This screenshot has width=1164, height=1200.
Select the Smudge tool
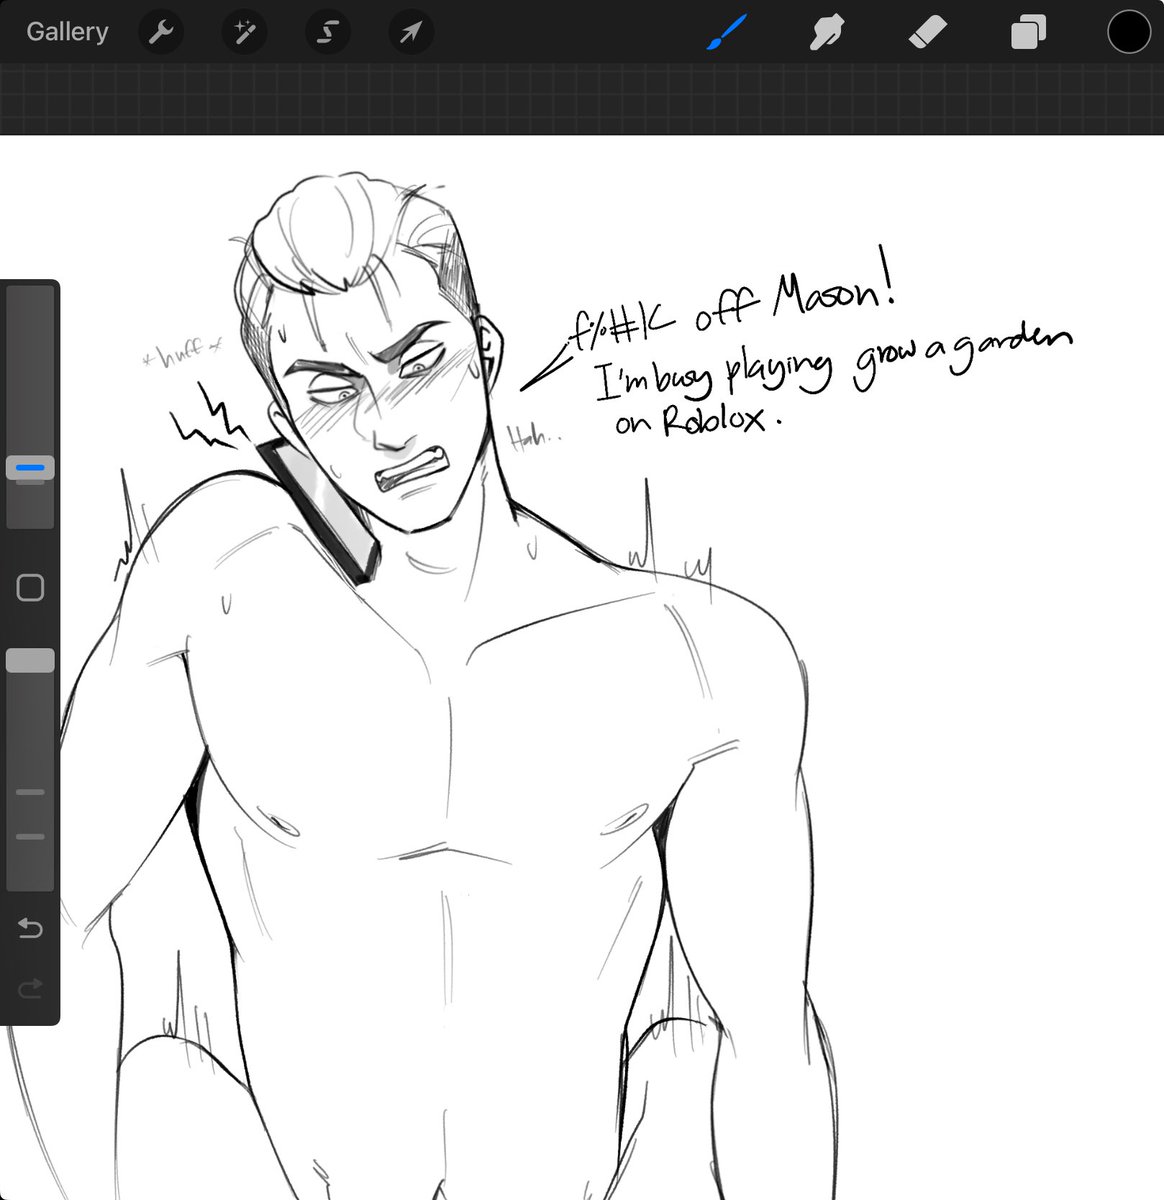tap(826, 33)
